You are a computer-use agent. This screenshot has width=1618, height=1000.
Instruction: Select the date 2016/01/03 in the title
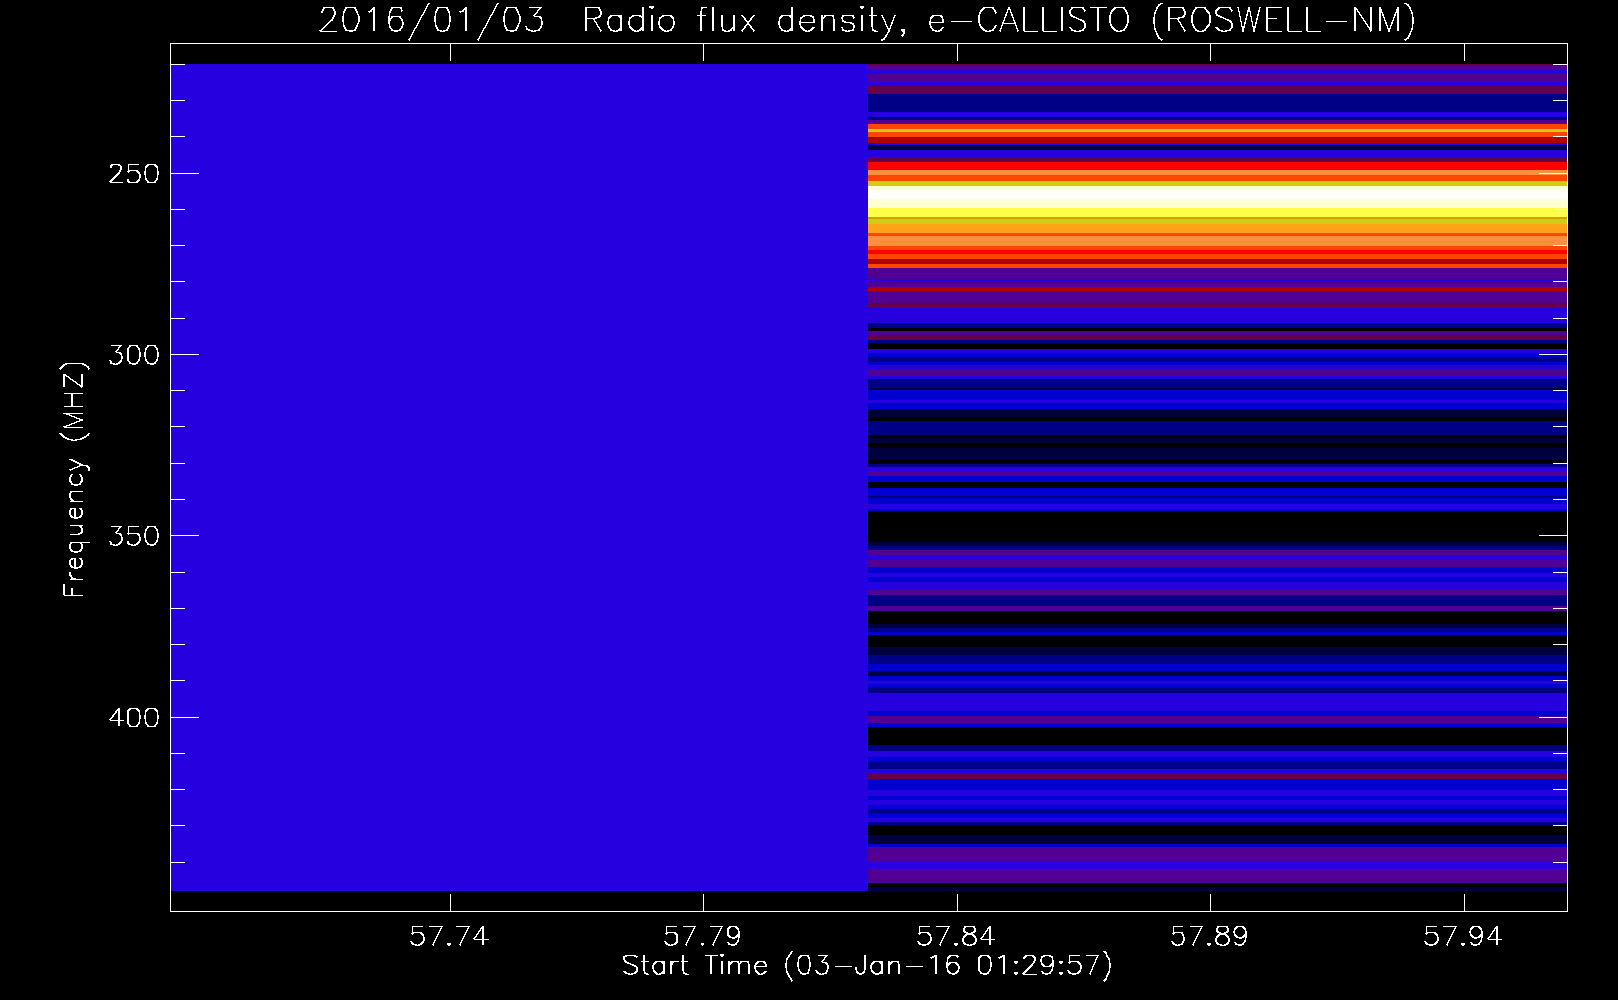pos(432,20)
